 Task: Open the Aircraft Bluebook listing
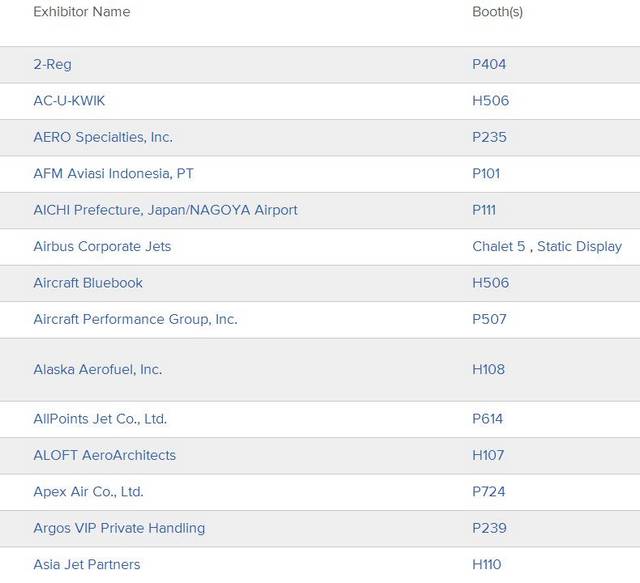pos(88,283)
